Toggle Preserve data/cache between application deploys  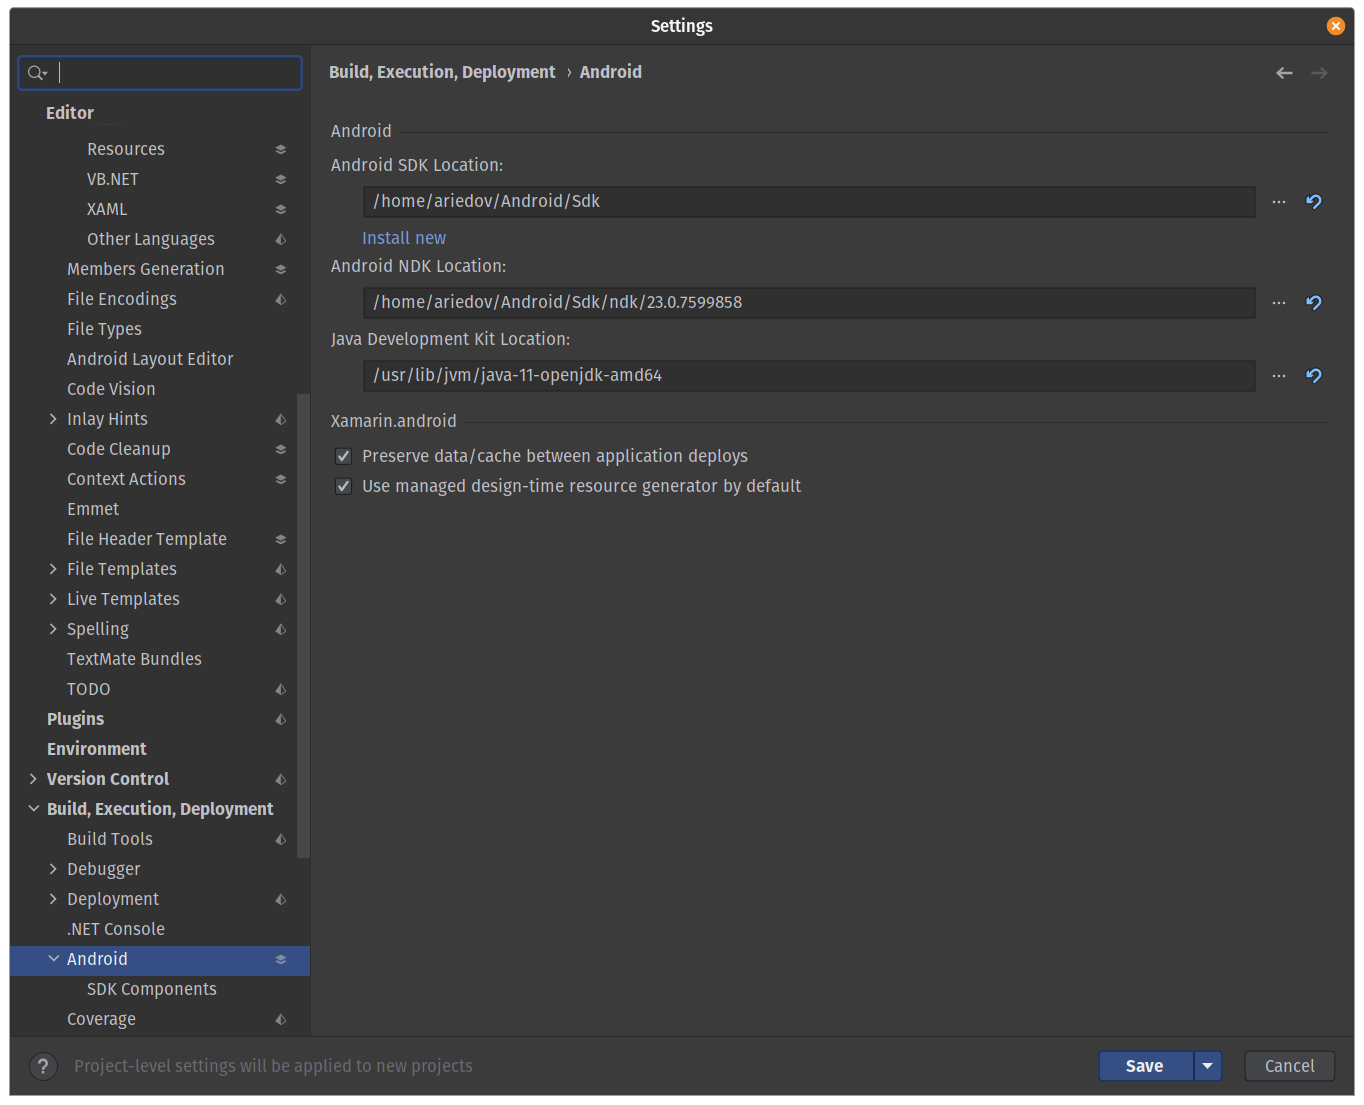pyautogui.click(x=344, y=456)
